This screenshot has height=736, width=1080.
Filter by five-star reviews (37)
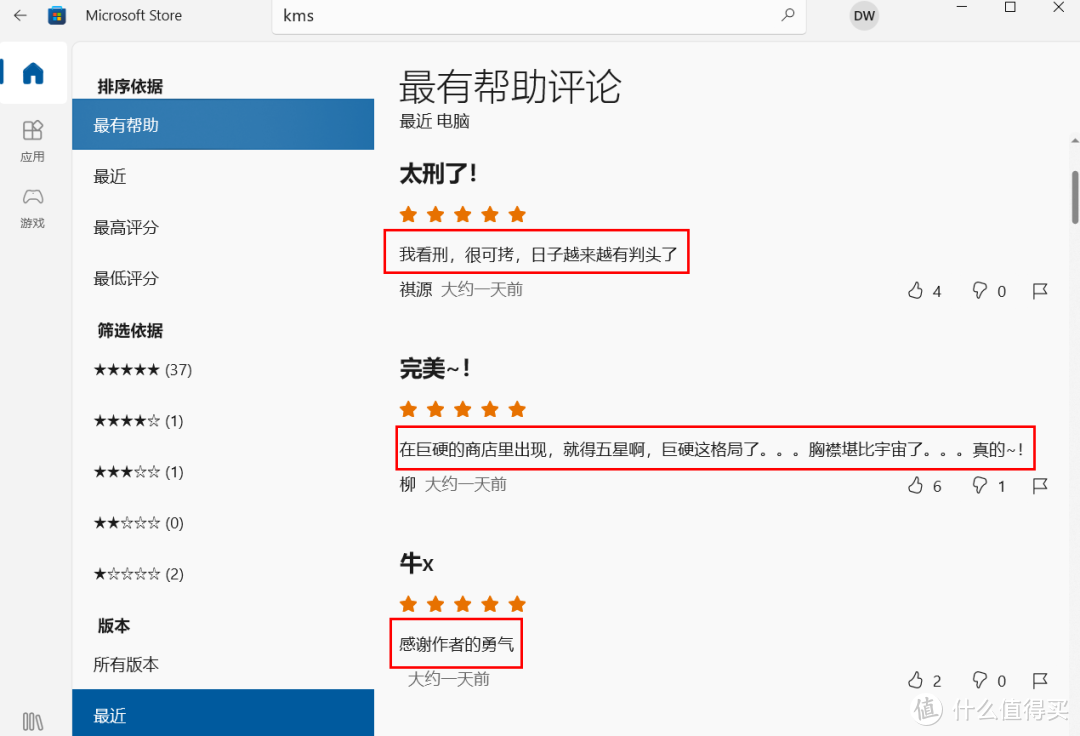coord(143,370)
